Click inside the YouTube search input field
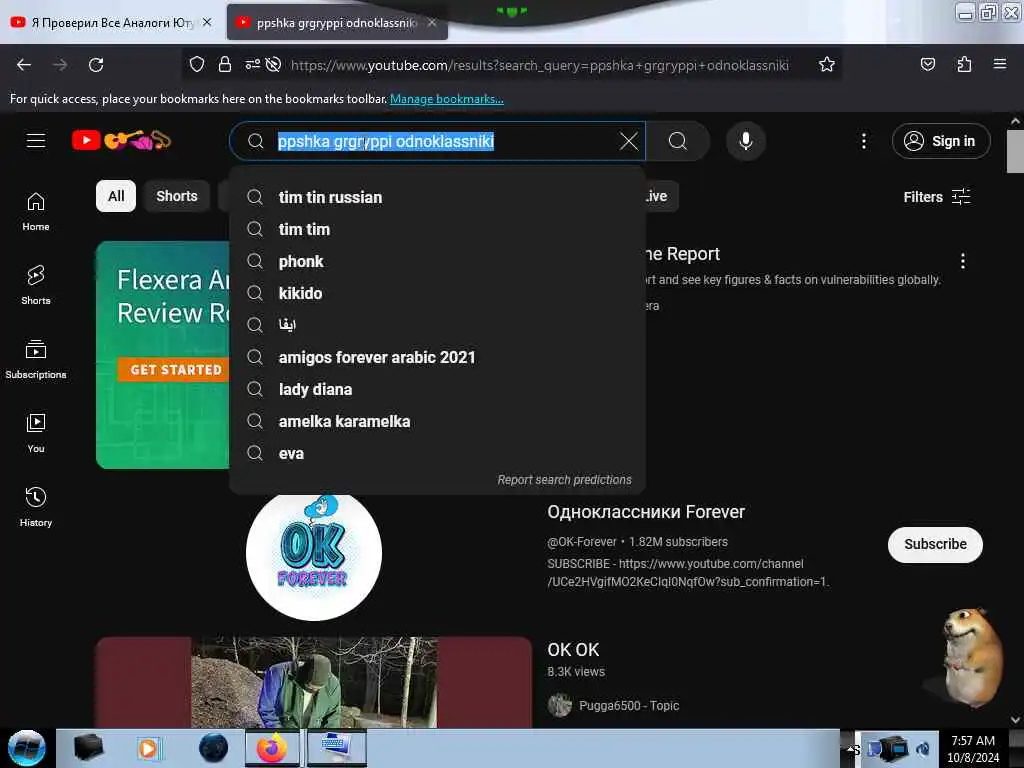Image resolution: width=1024 pixels, height=768 pixels. coord(438,141)
